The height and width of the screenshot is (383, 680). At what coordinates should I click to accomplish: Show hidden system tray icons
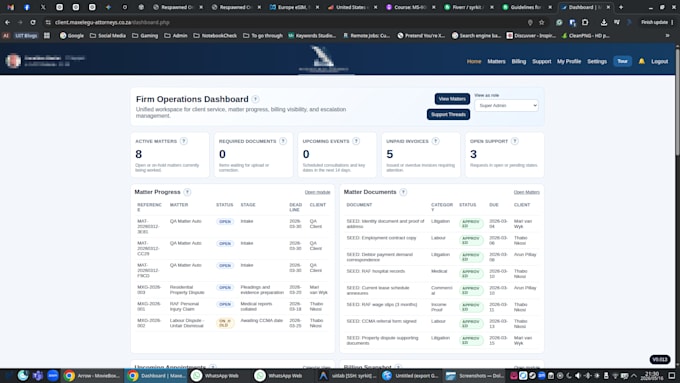pos(634,376)
